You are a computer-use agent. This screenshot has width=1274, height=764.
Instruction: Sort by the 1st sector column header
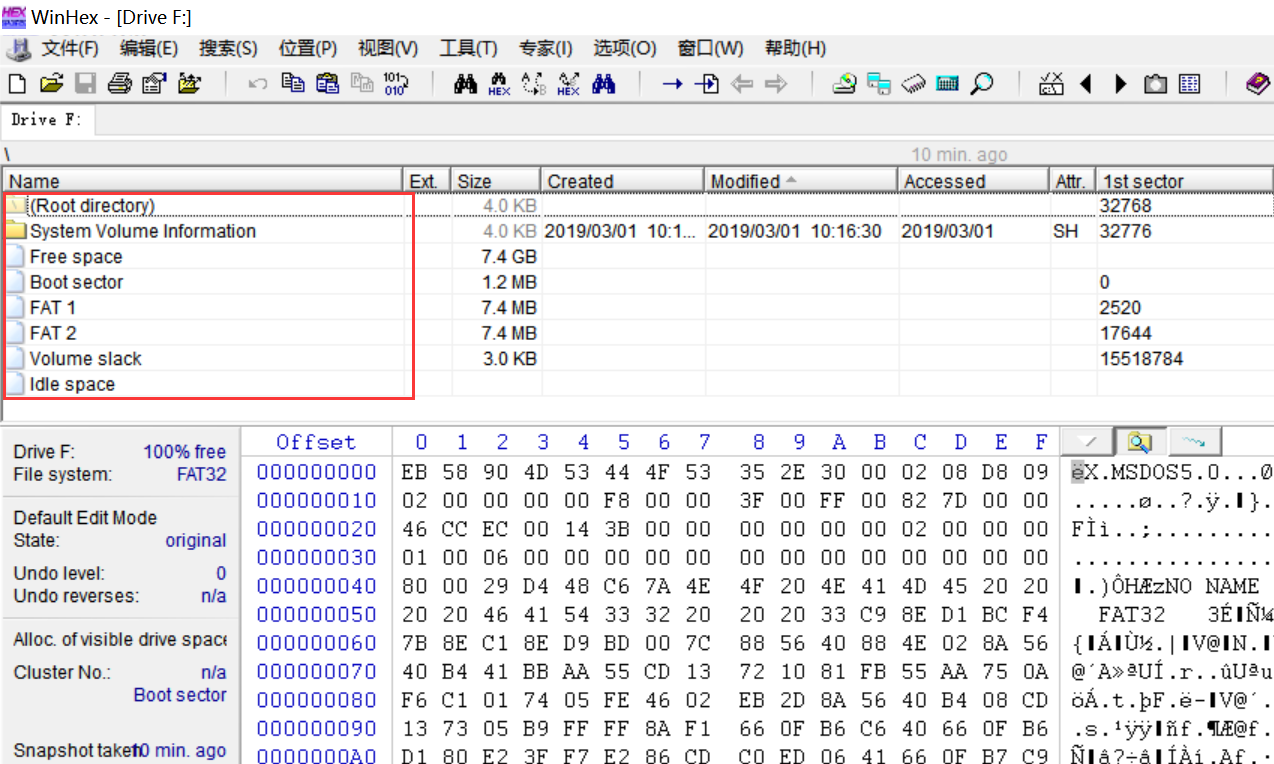(x=1185, y=181)
